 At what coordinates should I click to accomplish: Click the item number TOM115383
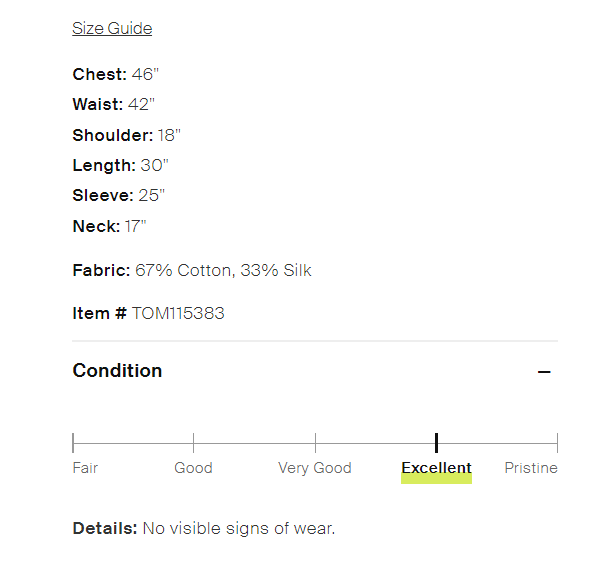[178, 313]
